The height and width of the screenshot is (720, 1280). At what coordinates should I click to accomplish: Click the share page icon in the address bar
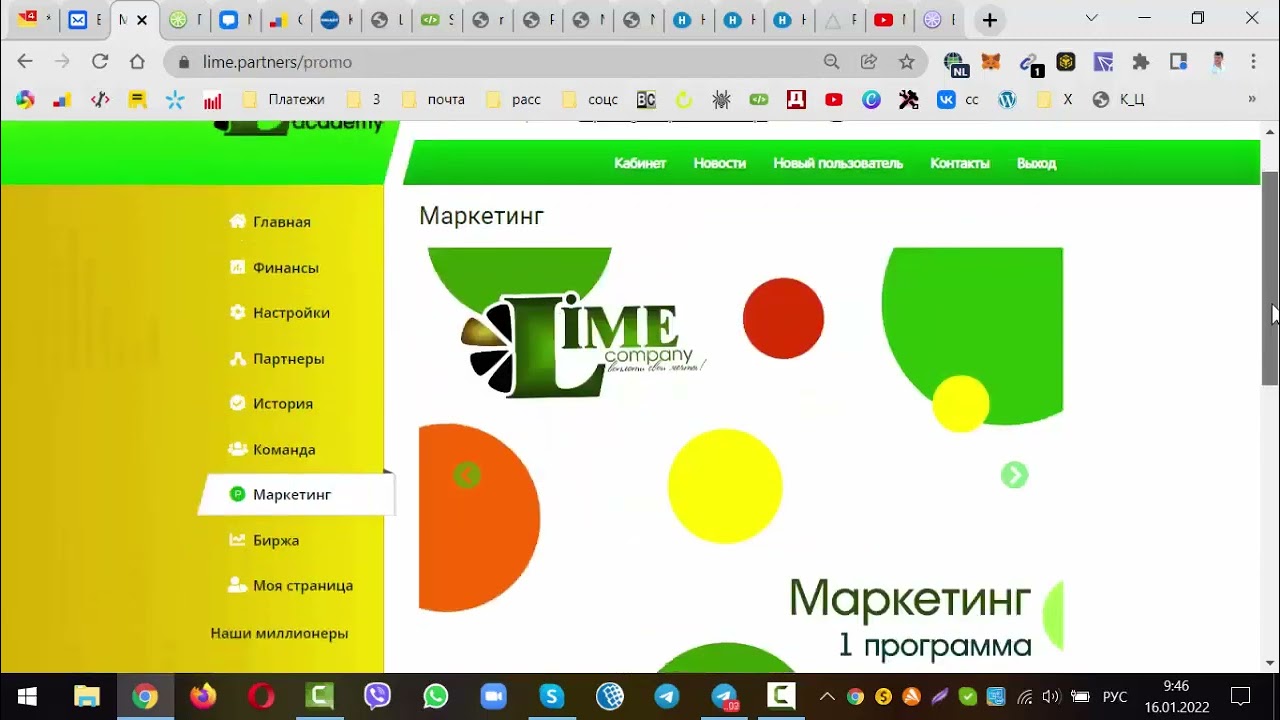[869, 62]
